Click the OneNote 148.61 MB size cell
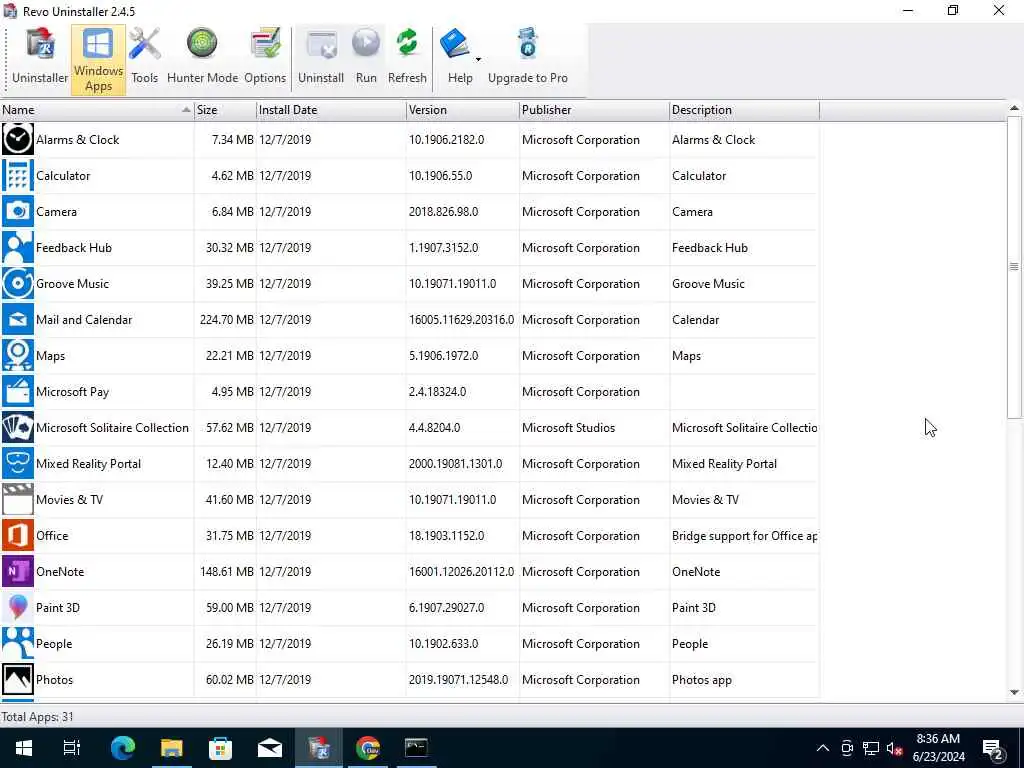Screen dimensions: 1024x768 coord(227,572)
